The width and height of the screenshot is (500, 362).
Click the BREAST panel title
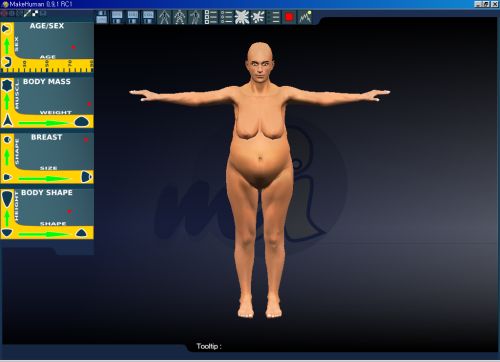pos(46,137)
